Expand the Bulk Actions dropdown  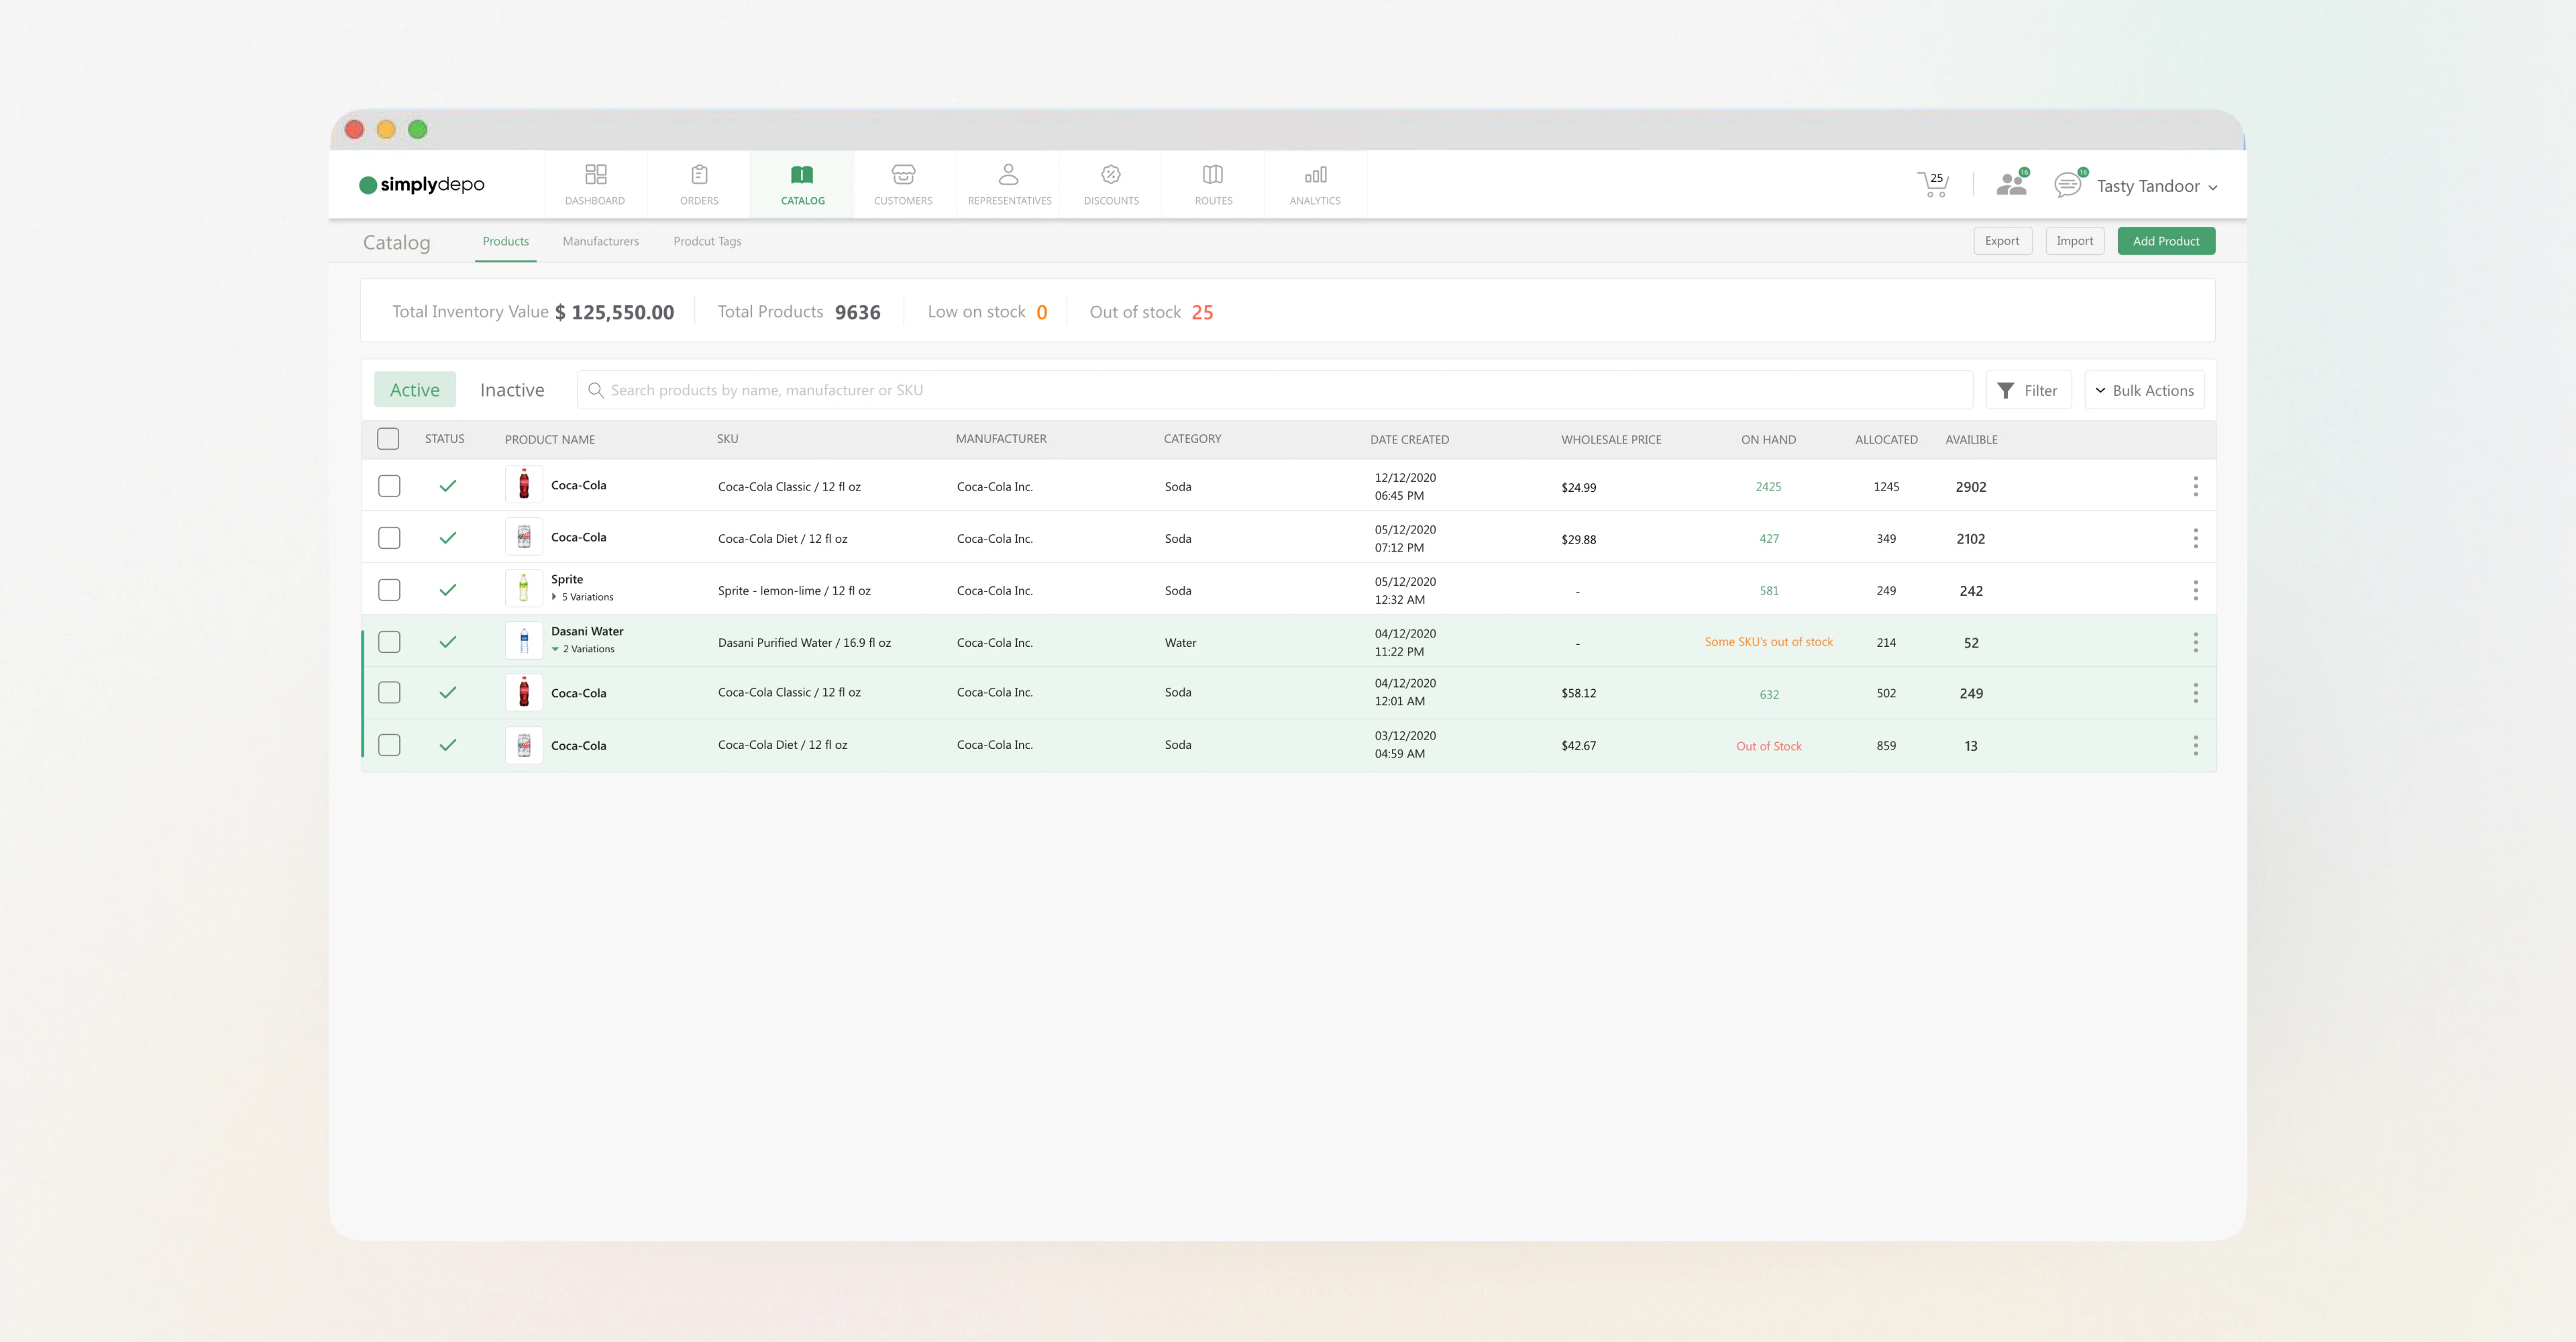click(x=2144, y=390)
